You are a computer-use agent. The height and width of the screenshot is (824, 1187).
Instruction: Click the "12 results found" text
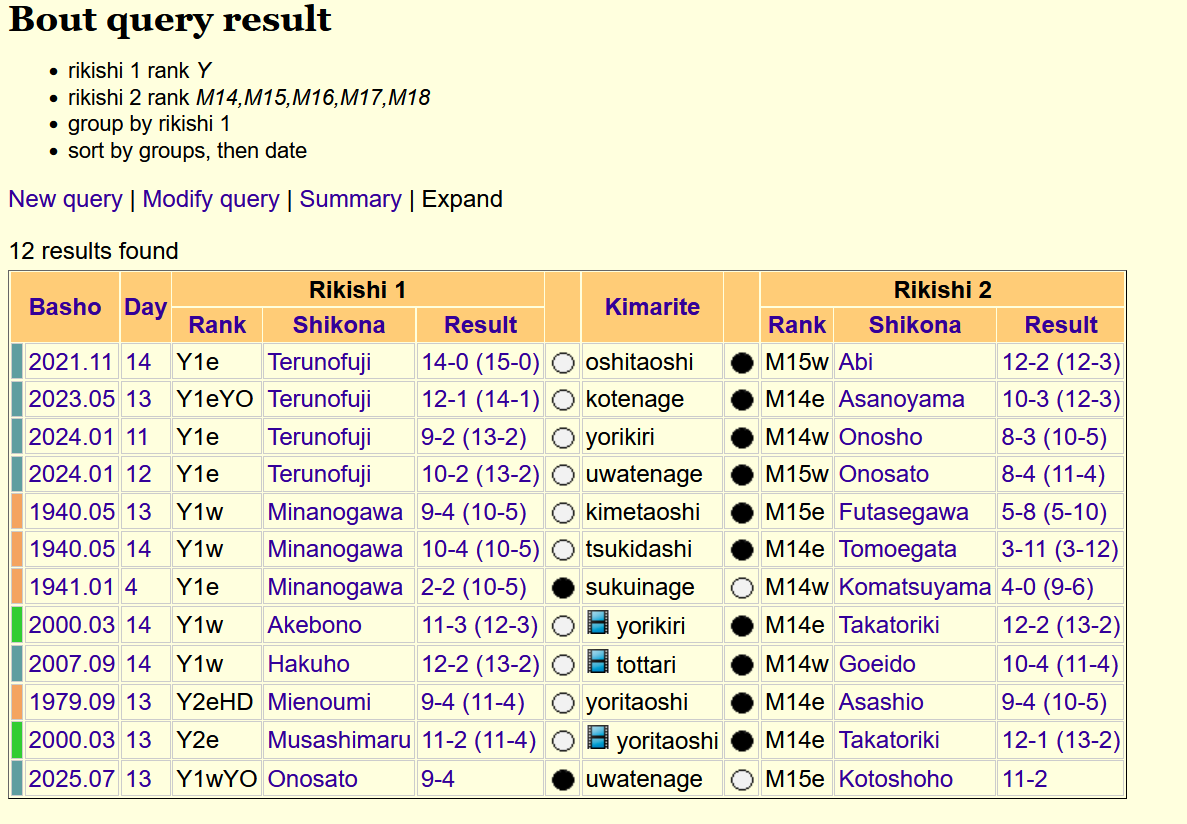[93, 251]
